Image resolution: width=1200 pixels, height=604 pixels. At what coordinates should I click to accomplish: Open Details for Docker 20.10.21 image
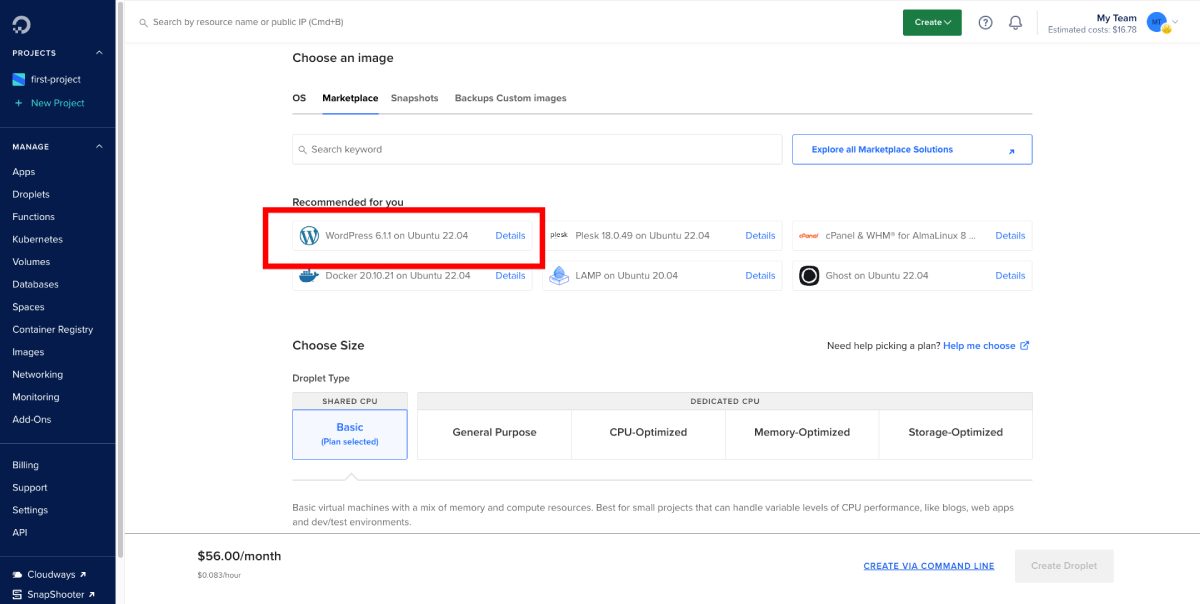(510, 275)
